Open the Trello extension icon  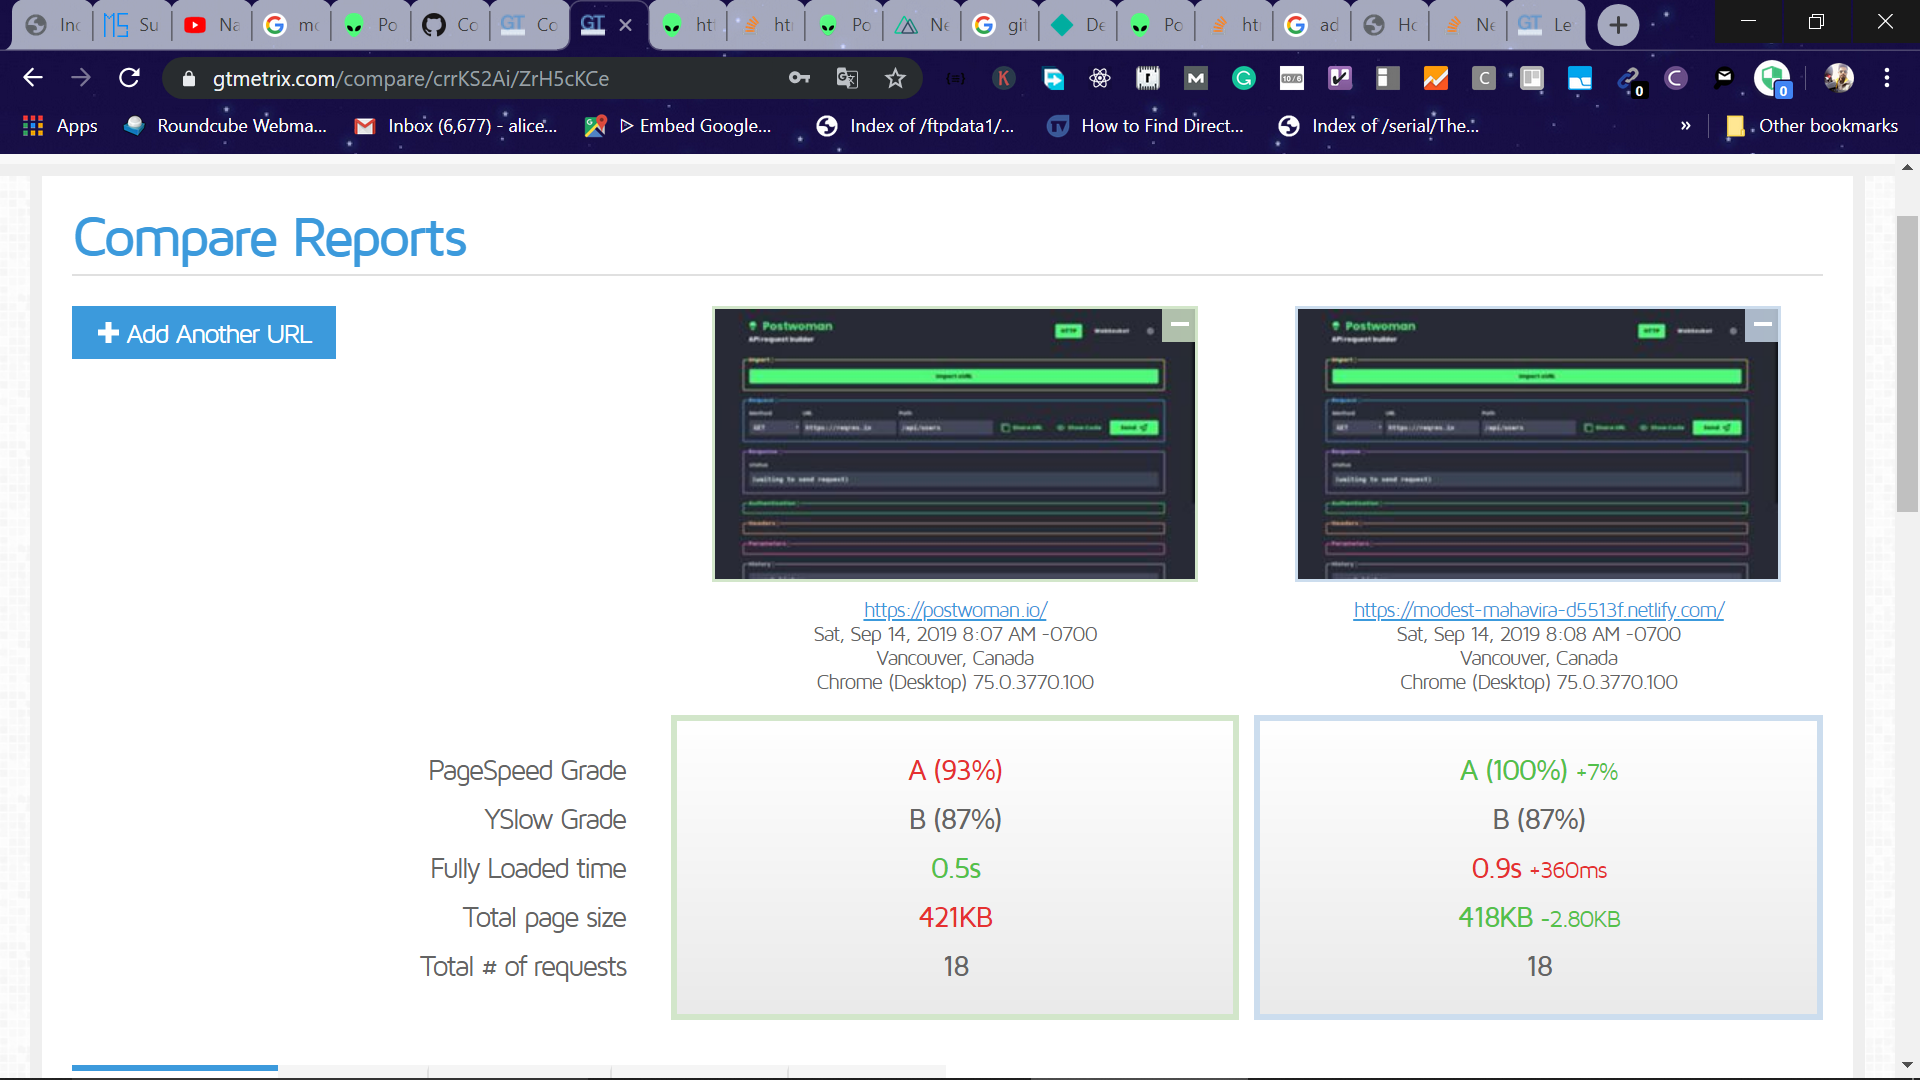point(1531,78)
